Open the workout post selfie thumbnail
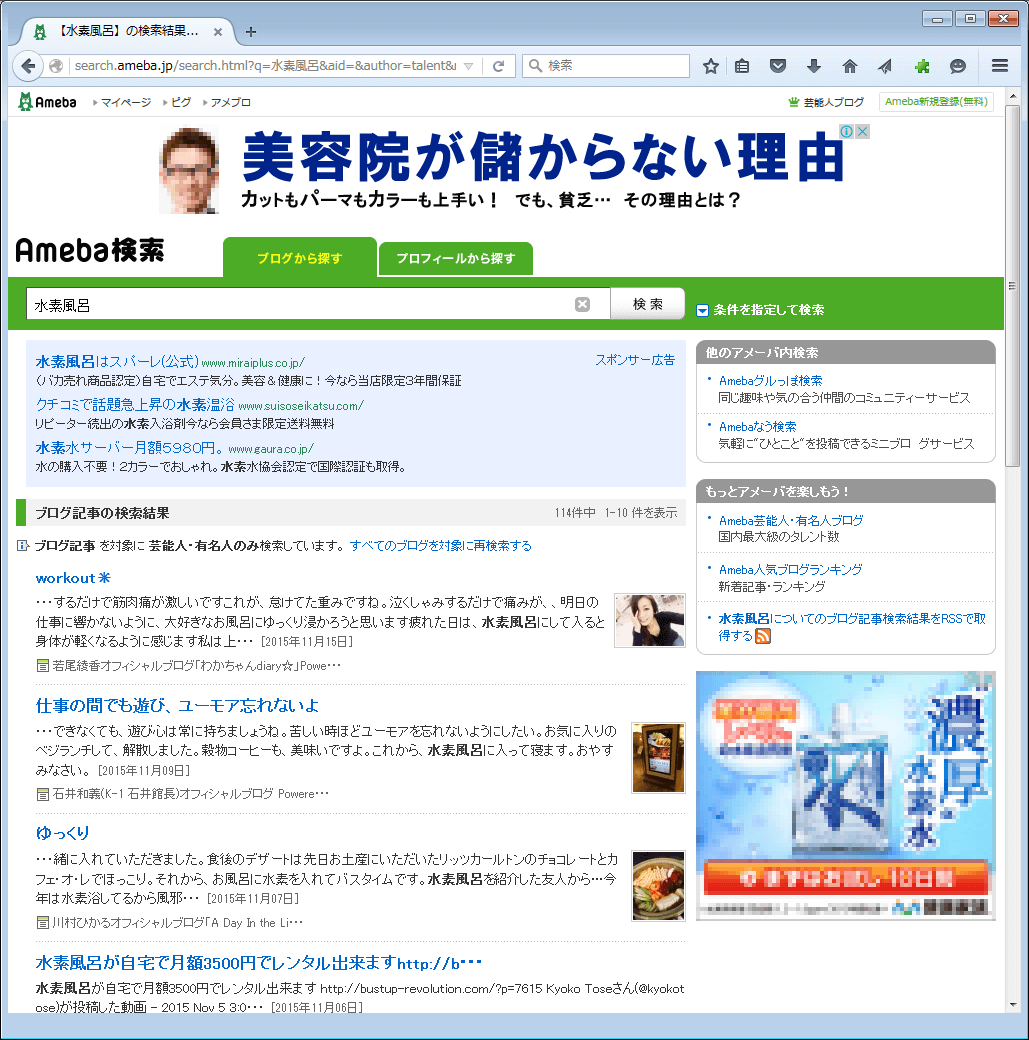Viewport: 1029px width, 1040px height. 650,620
